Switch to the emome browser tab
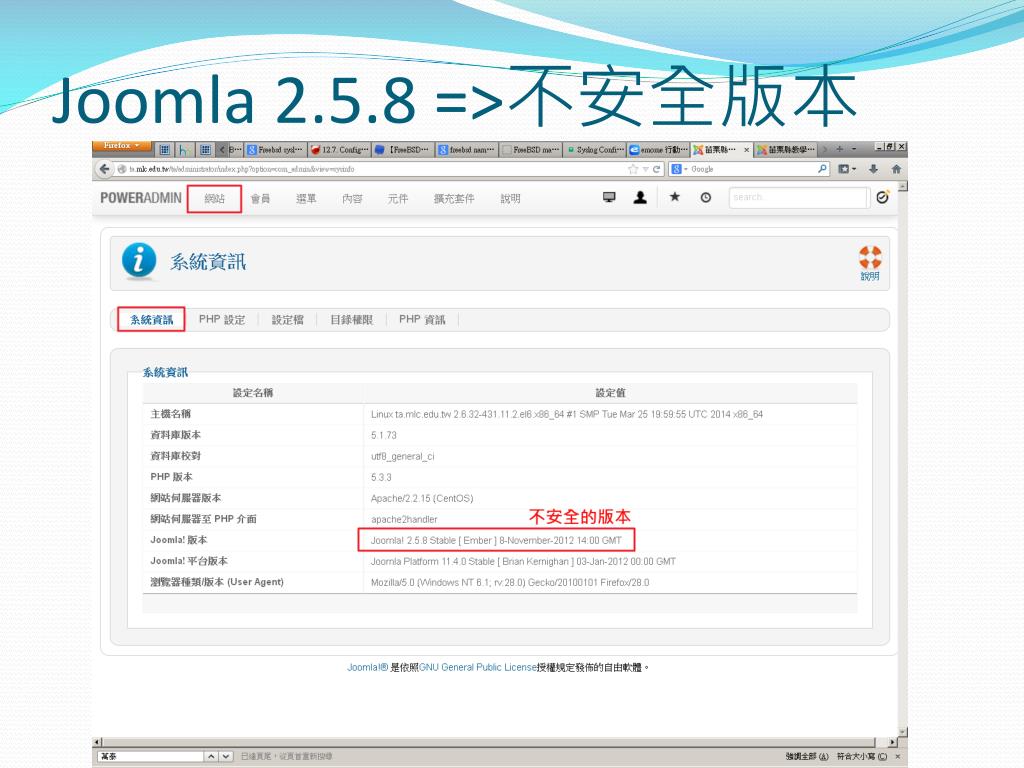Screen dimensions: 1024x768 point(658,150)
